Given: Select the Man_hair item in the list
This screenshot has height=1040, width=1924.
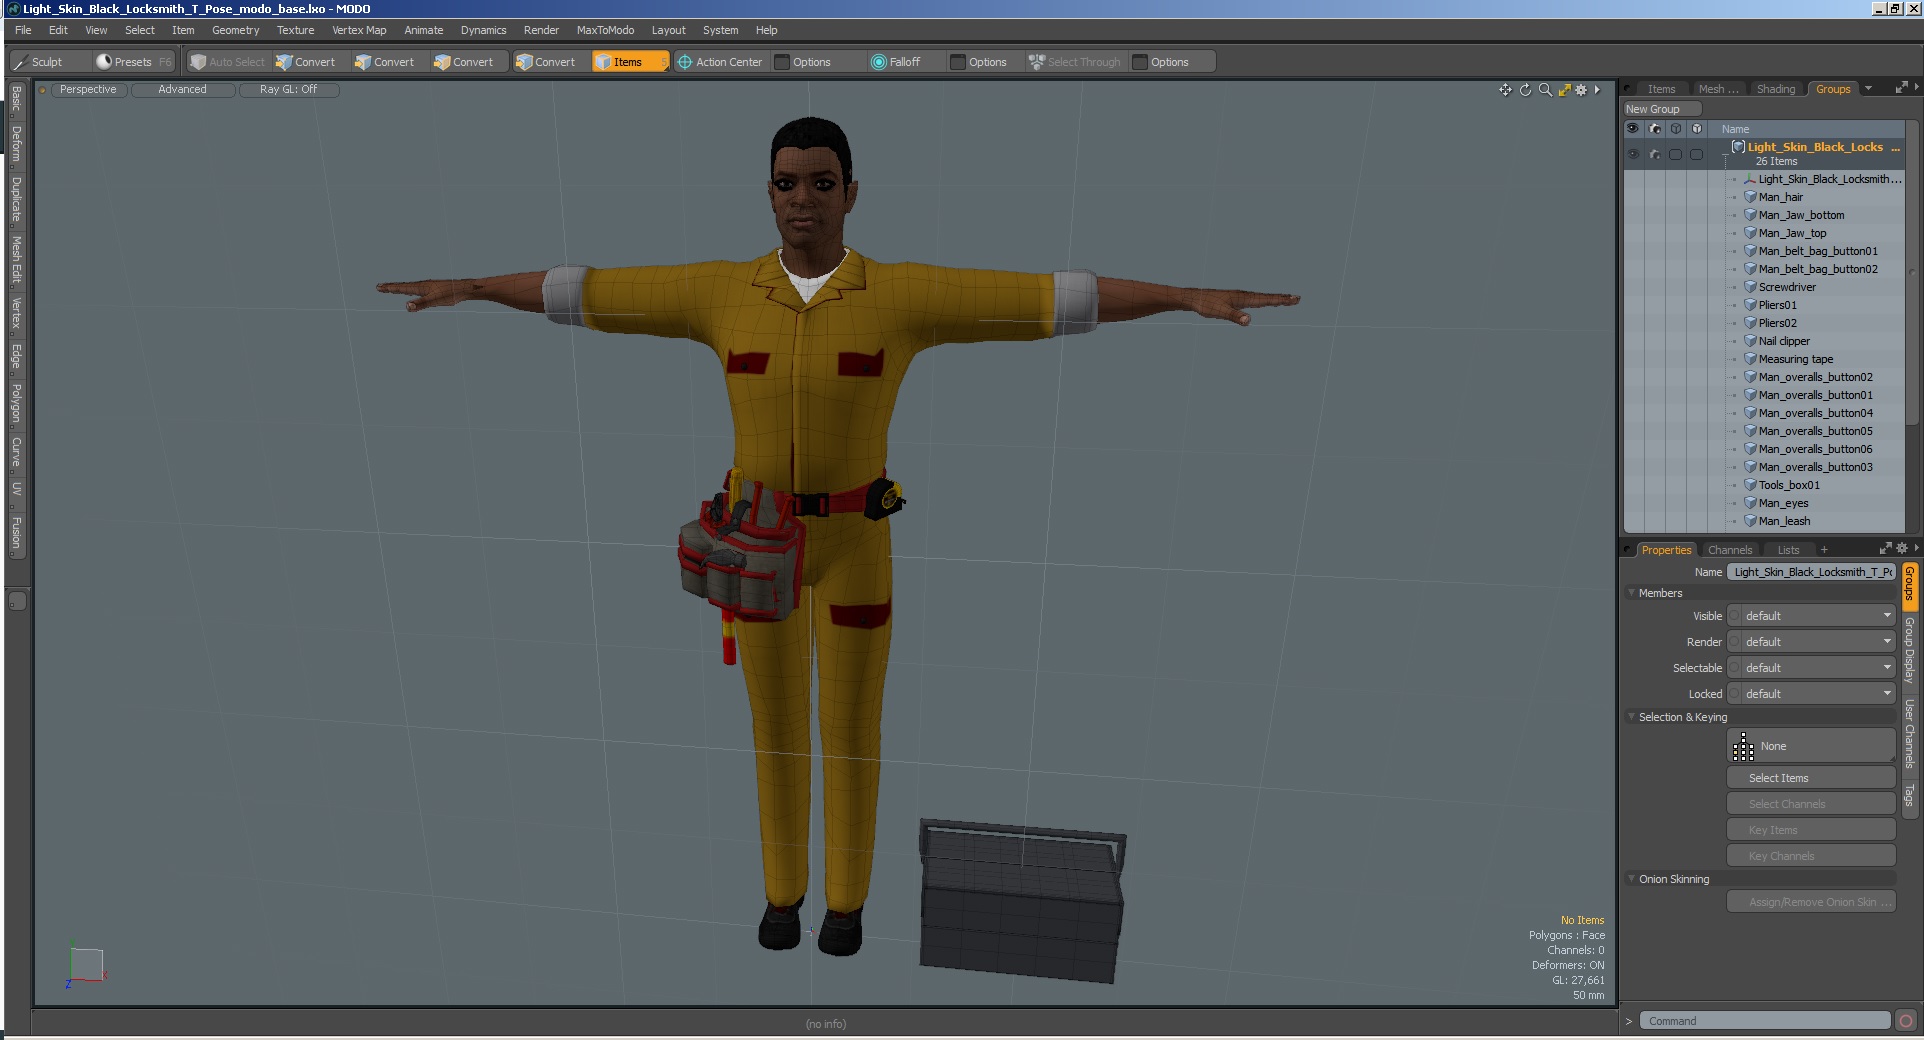Looking at the screenshot, I should [x=1781, y=197].
